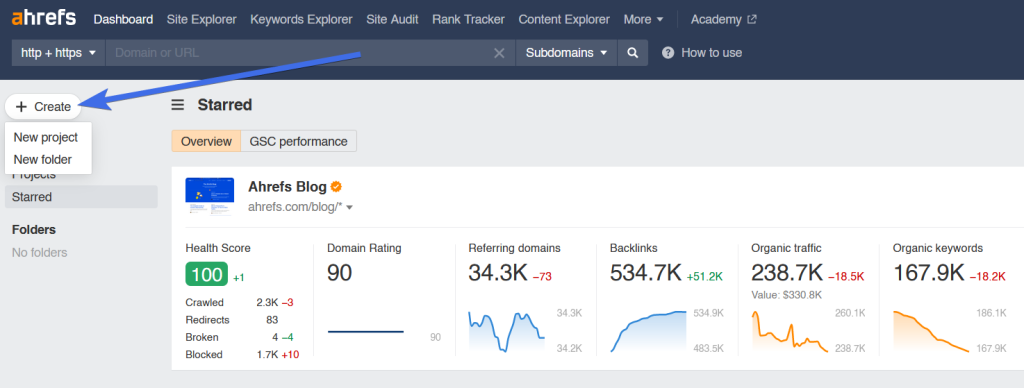Click the Blocked 1.7K value
The image size is (1024, 388).
tap(267, 355)
